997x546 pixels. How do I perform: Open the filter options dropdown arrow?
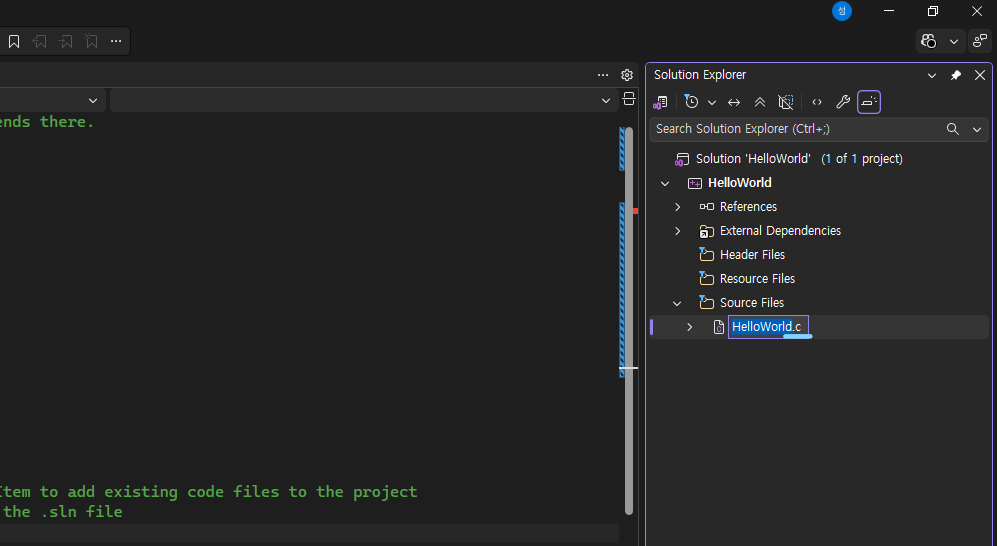click(x=712, y=102)
